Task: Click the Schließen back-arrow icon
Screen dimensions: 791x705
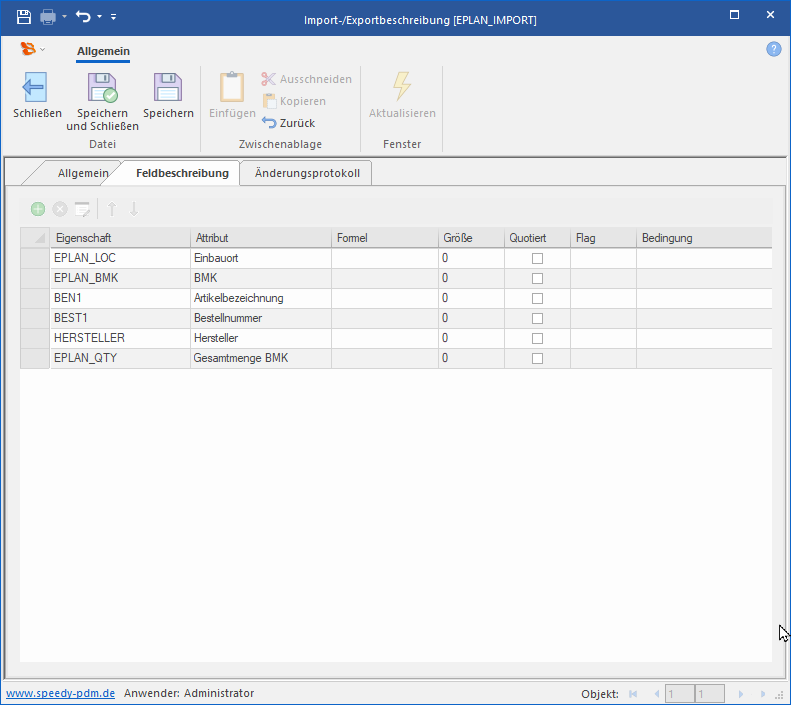Action: coord(36,88)
